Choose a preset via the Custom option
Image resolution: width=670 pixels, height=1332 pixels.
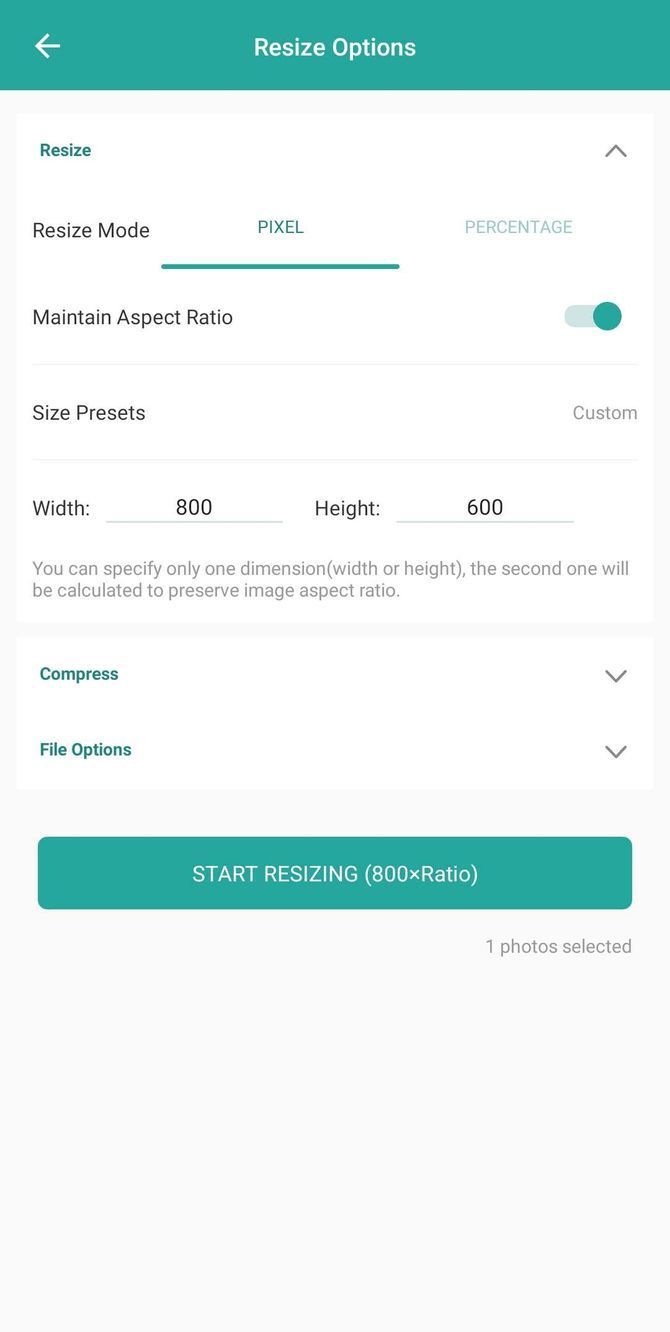point(604,412)
